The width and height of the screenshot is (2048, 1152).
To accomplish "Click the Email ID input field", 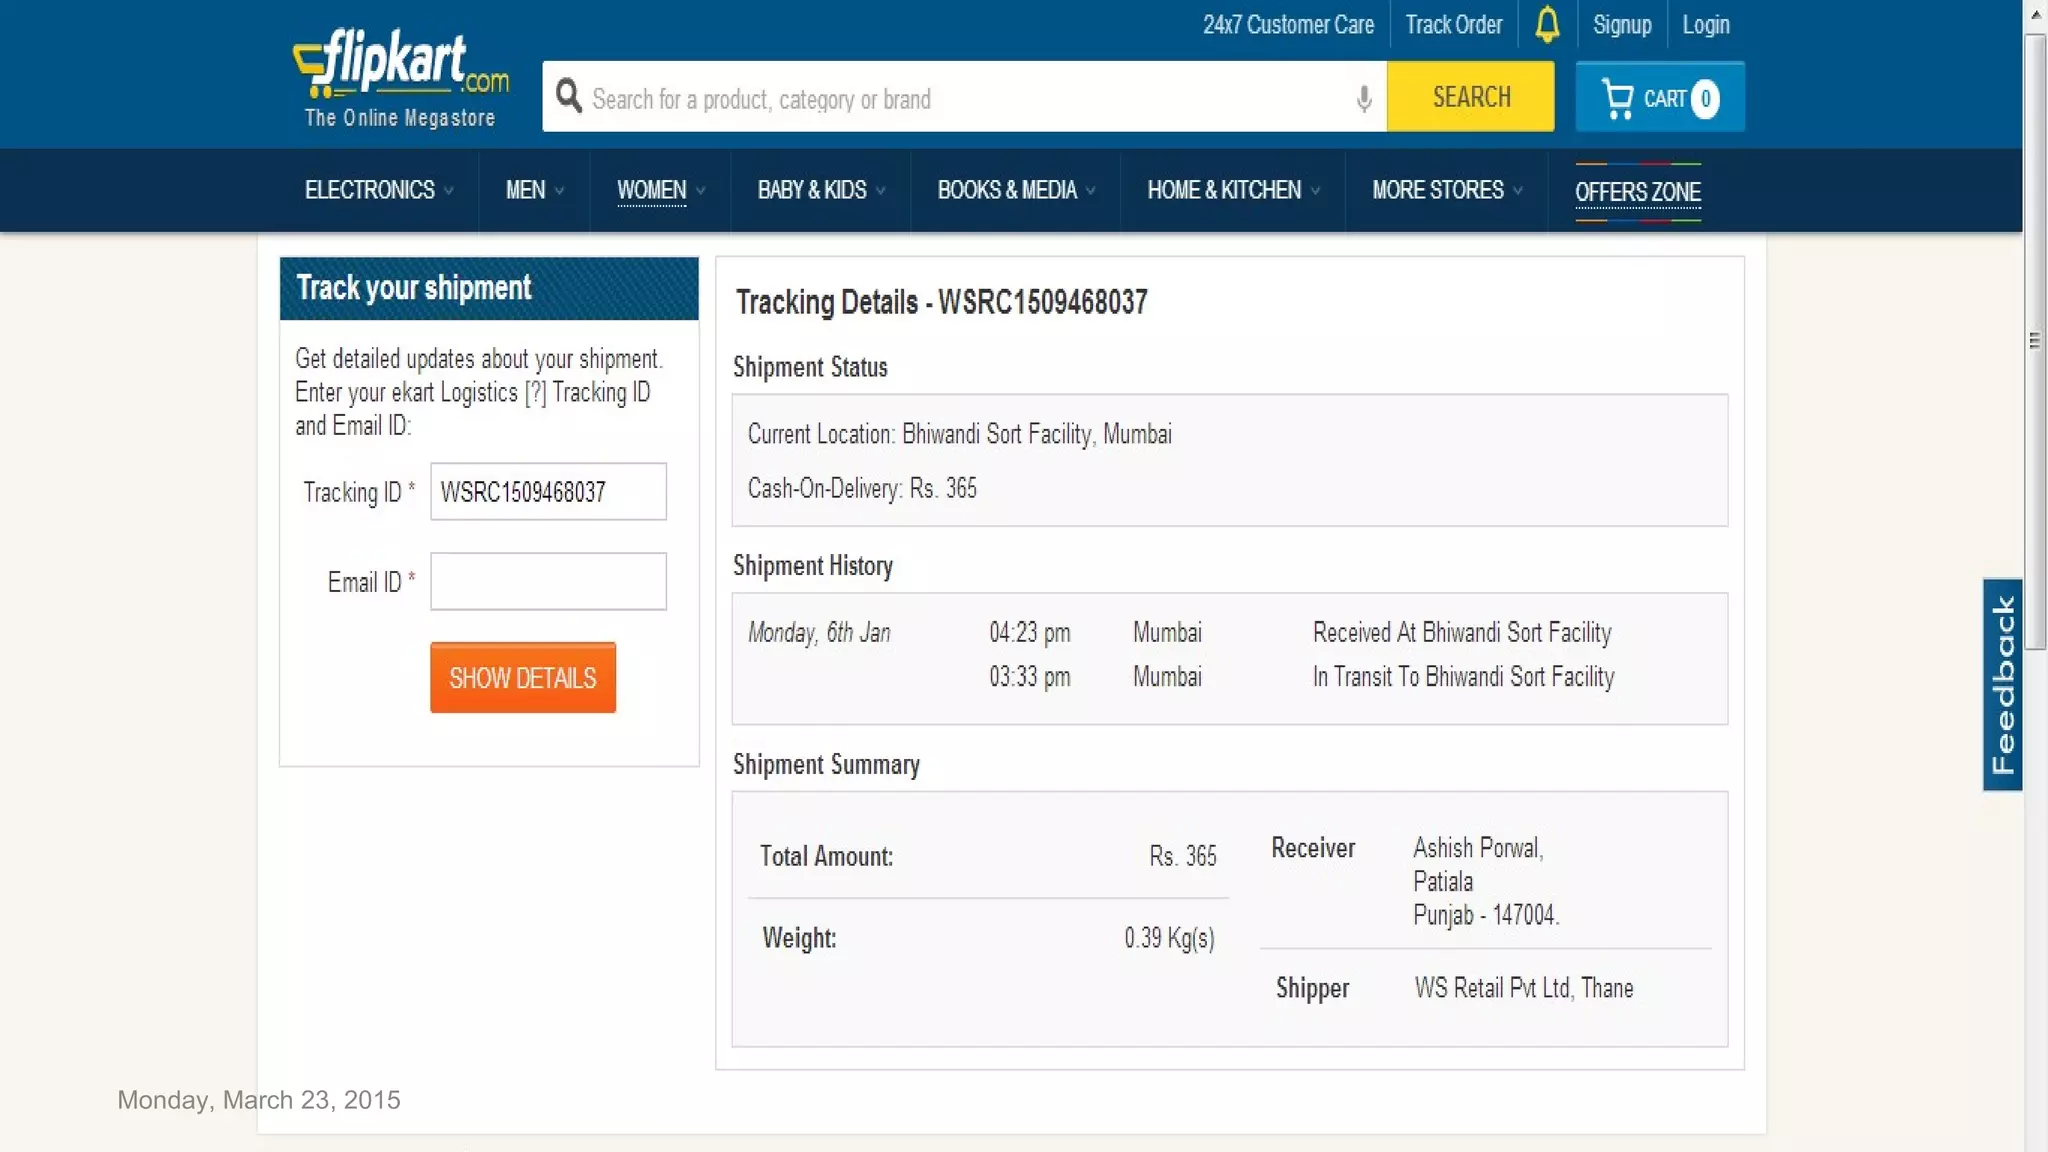I will click(548, 581).
